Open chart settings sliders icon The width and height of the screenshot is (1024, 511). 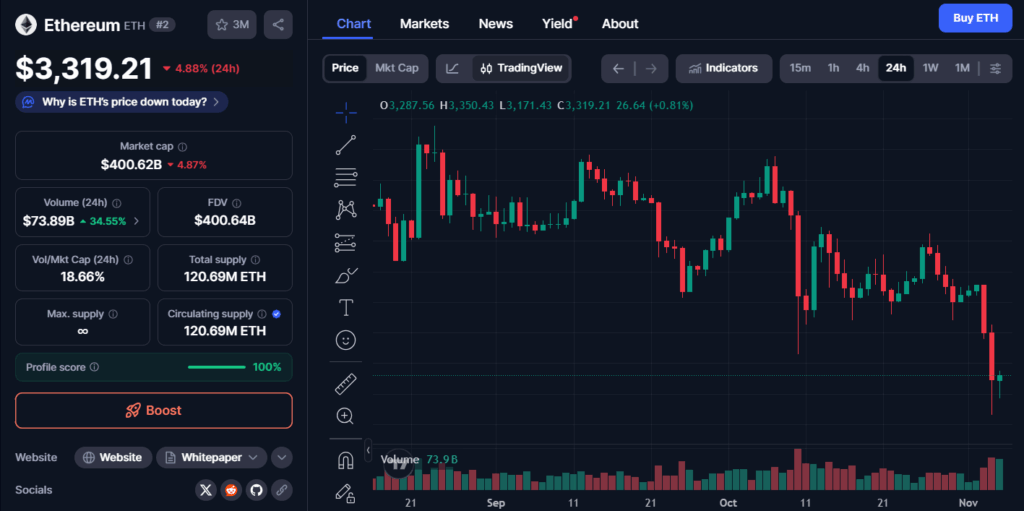[x=995, y=69]
